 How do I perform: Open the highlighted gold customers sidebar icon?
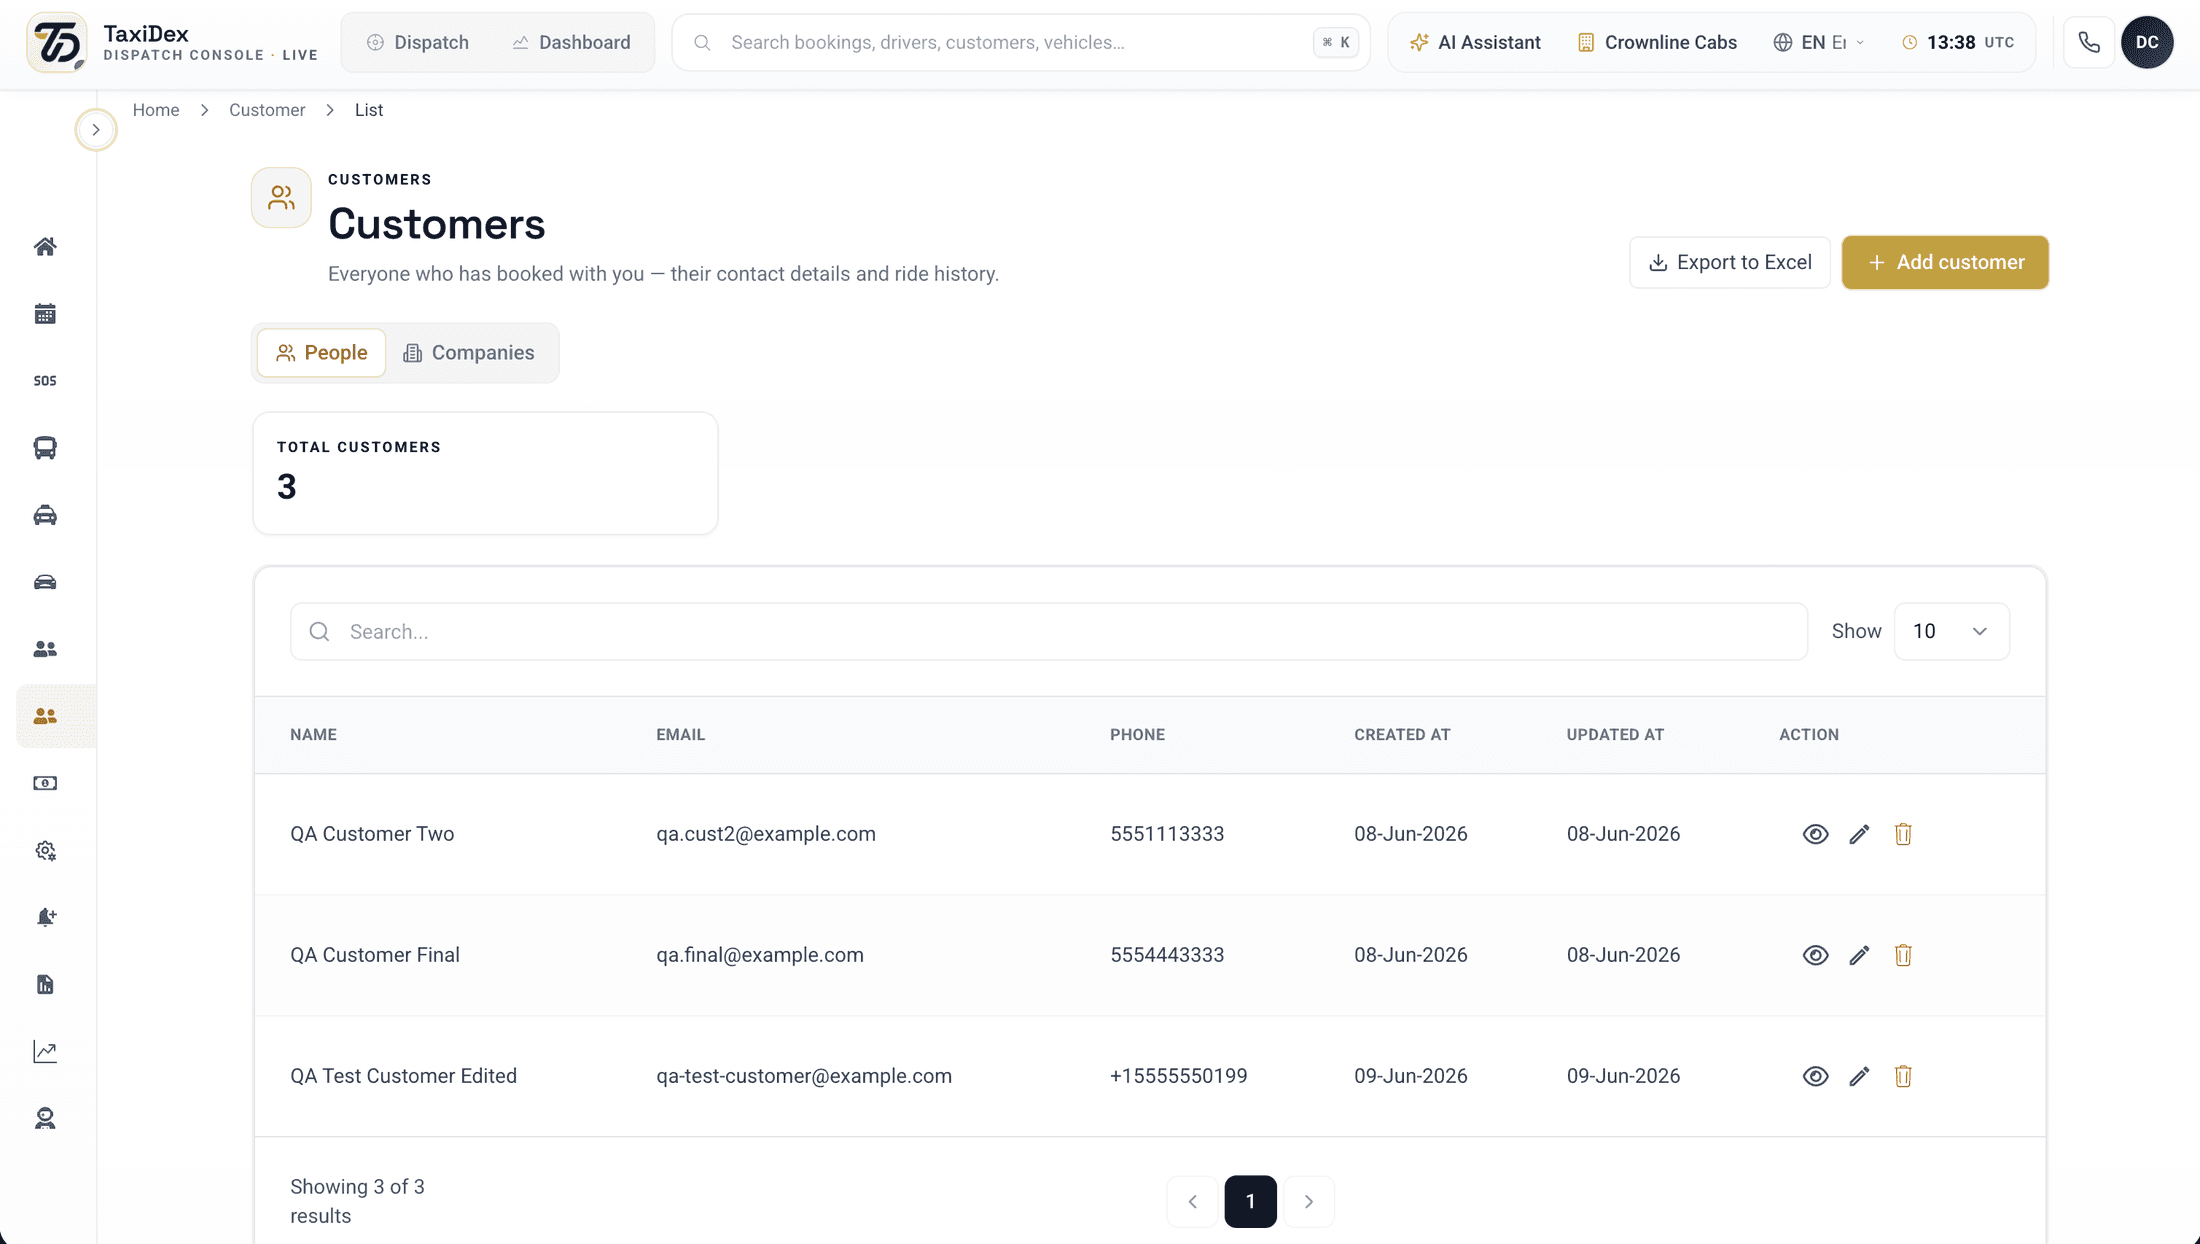(x=45, y=716)
